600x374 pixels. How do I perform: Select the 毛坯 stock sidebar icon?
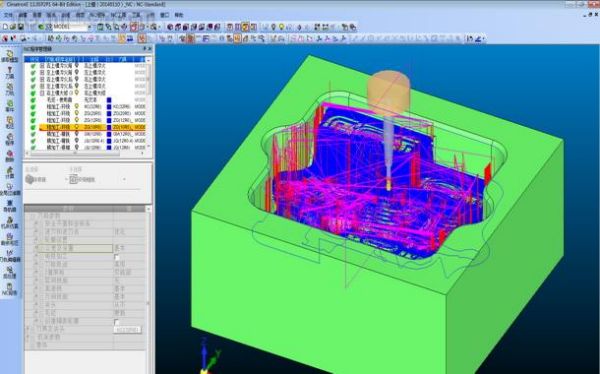click(x=10, y=123)
